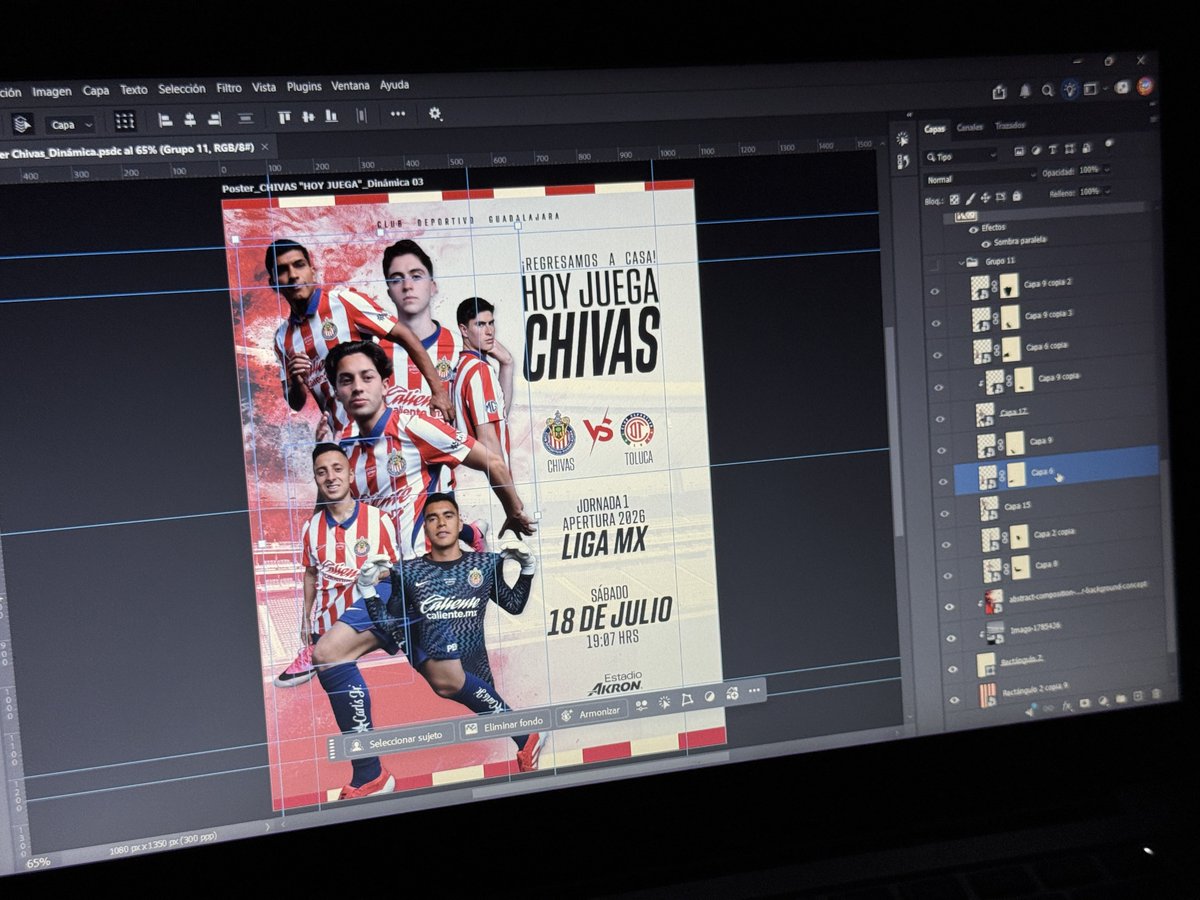
Task: Open the Capa auto-select dropdown
Action: [x=70, y=125]
